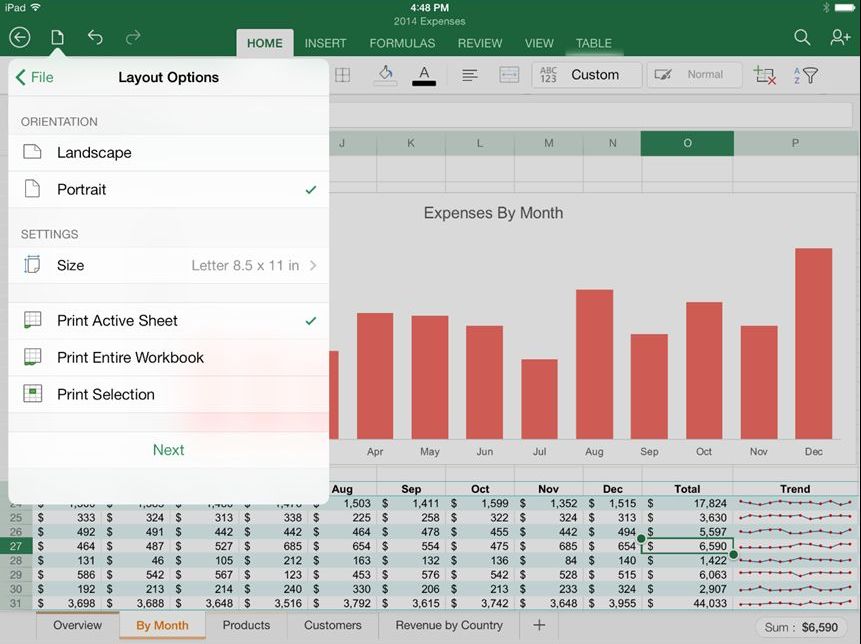Click the delete cells icon

coord(765,75)
